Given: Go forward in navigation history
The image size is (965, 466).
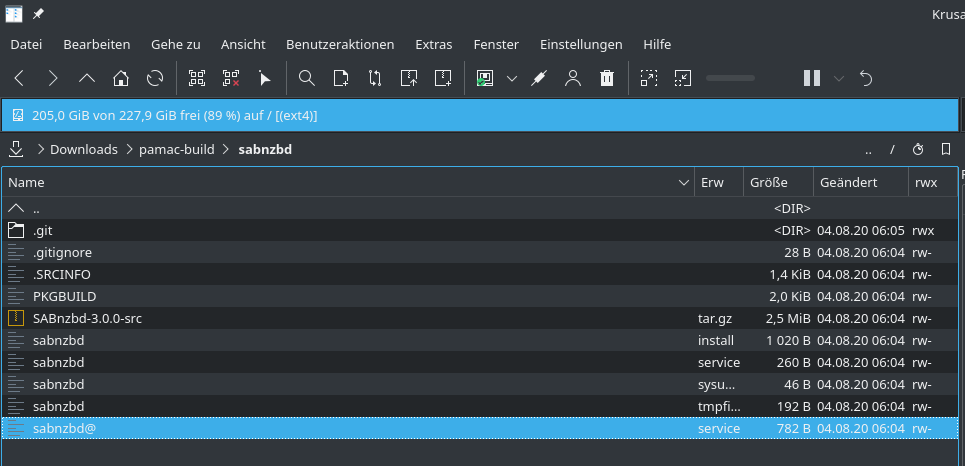Looking at the screenshot, I should pyautogui.click(x=53, y=78).
